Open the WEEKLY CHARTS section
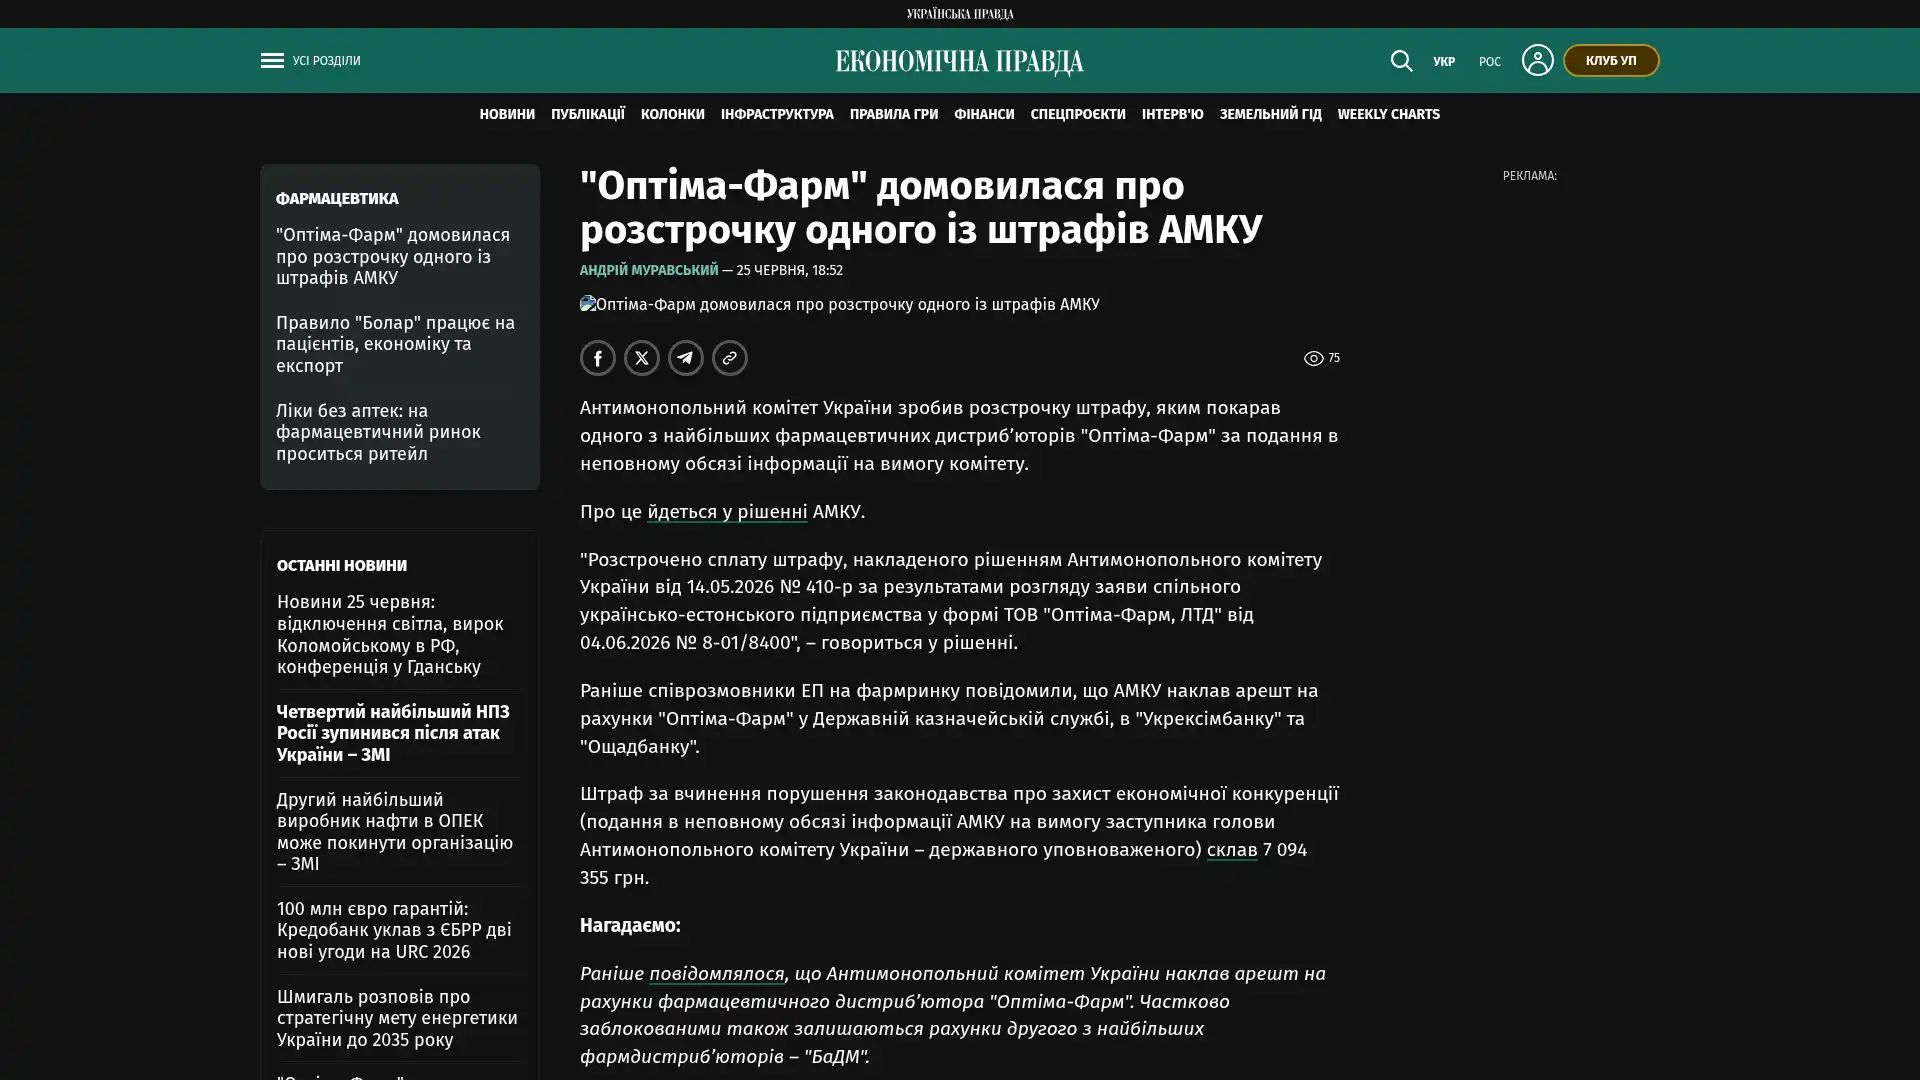Image resolution: width=1920 pixels, height=1080 pixels. (1389, 115)
